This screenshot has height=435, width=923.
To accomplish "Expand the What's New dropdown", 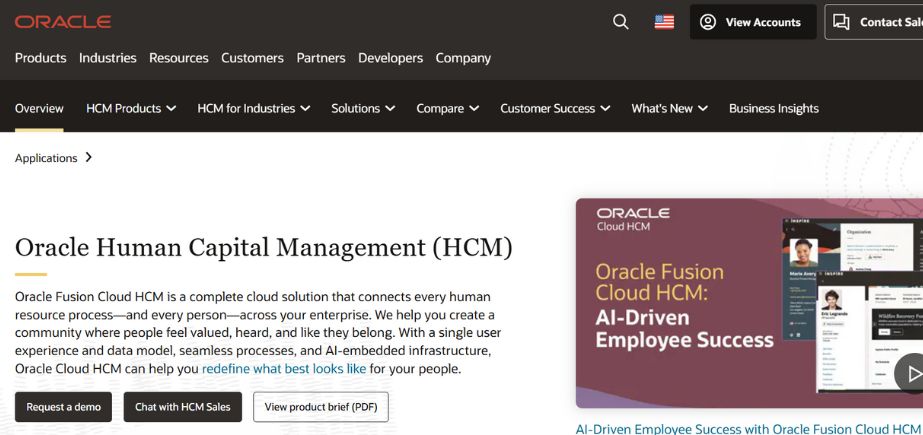I will (x=669, y=108).
